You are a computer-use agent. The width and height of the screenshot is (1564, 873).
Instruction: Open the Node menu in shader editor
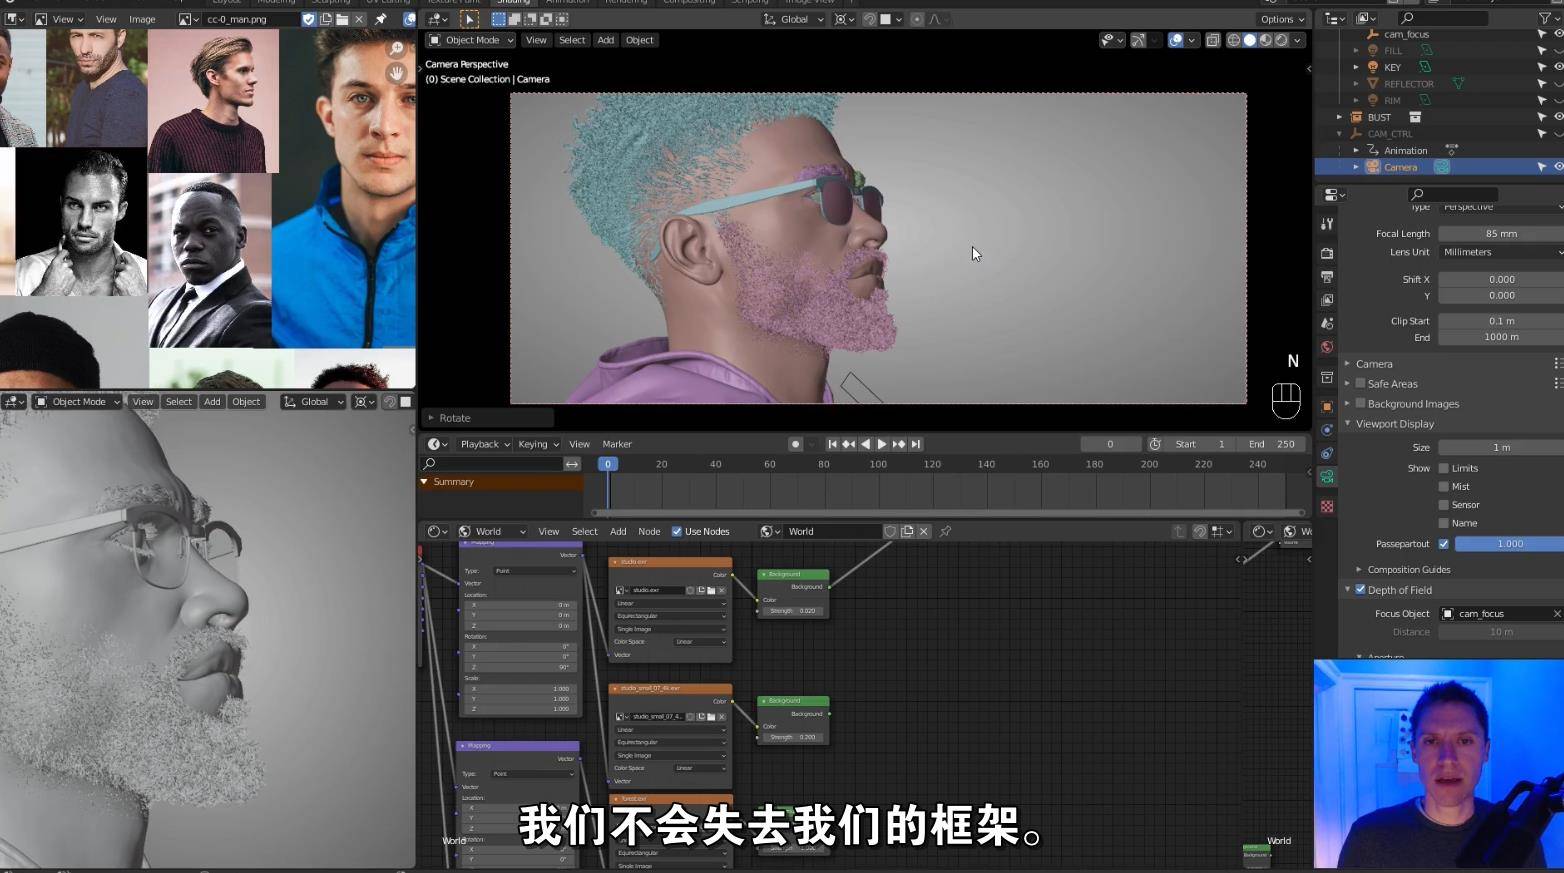pyautogui.click(x=649, y=531)
